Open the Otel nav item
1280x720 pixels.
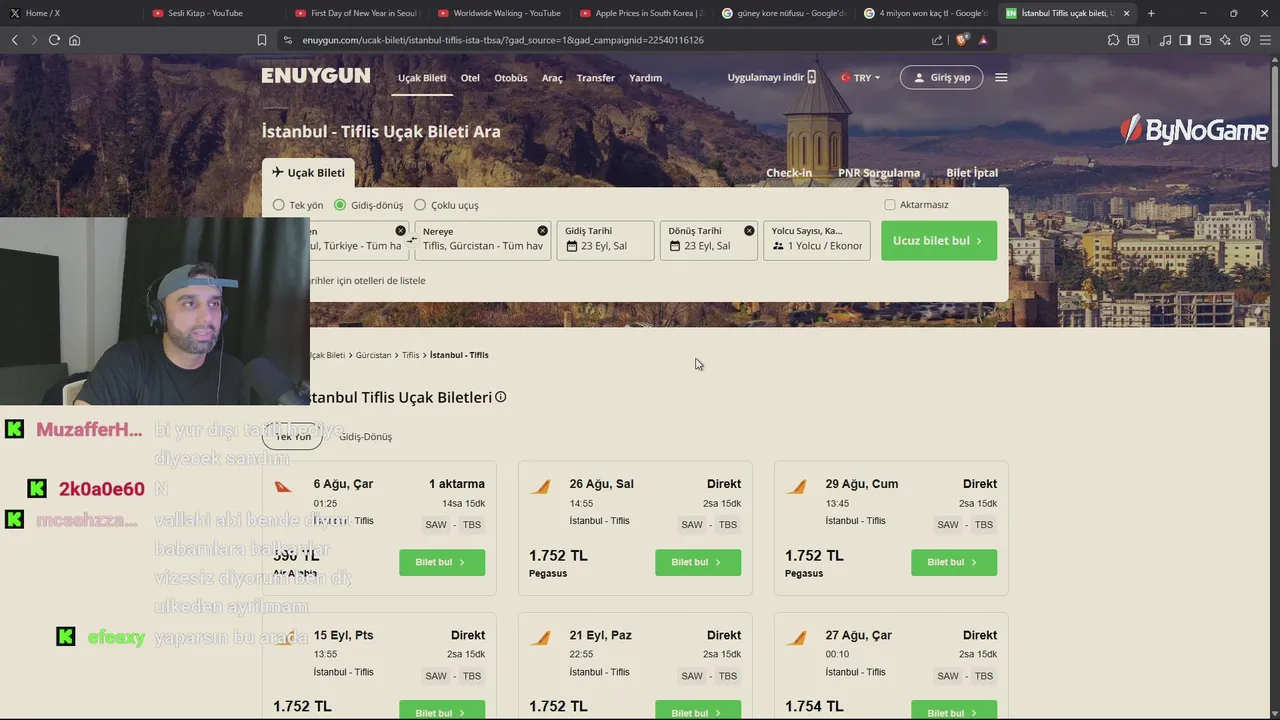pos(470,78)
